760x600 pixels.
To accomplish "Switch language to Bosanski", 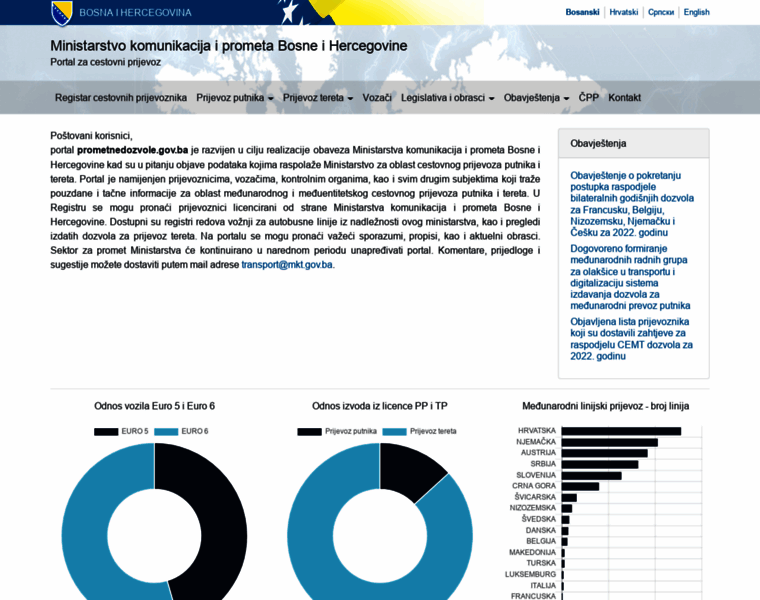I will click(x=582, y=12).
